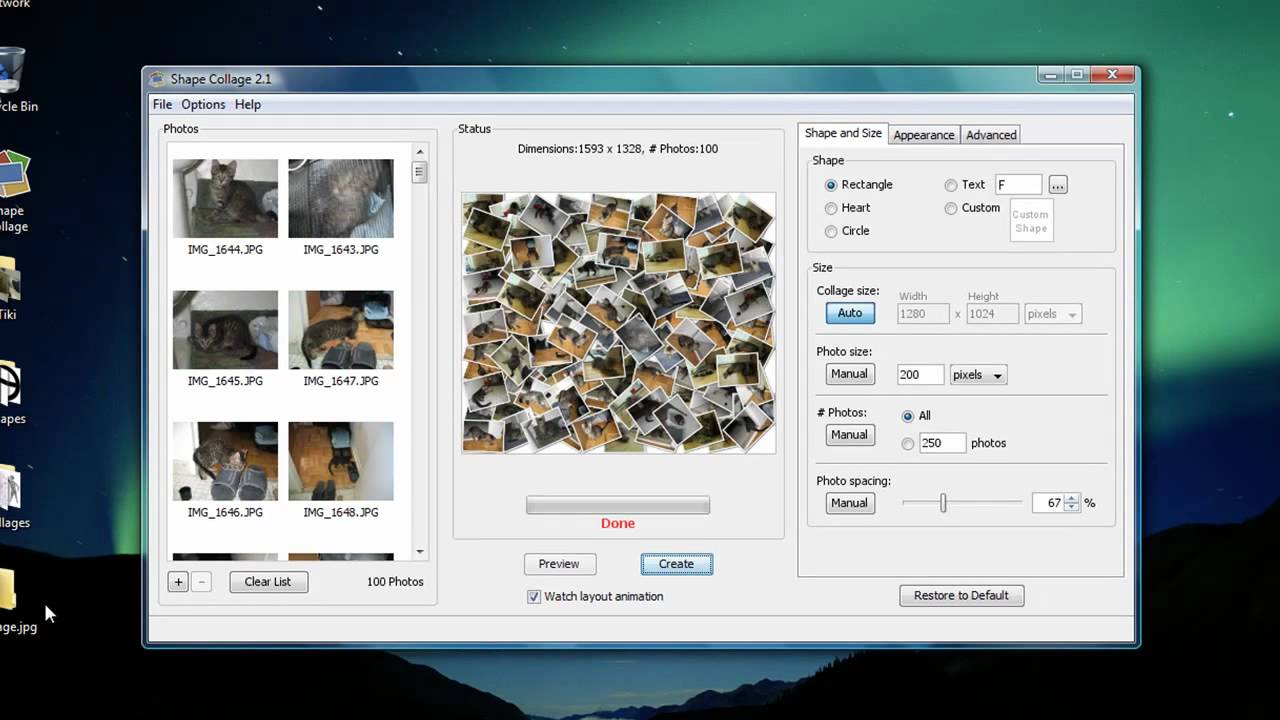Click the collage Height field
1280x720 pixels.
992,314
